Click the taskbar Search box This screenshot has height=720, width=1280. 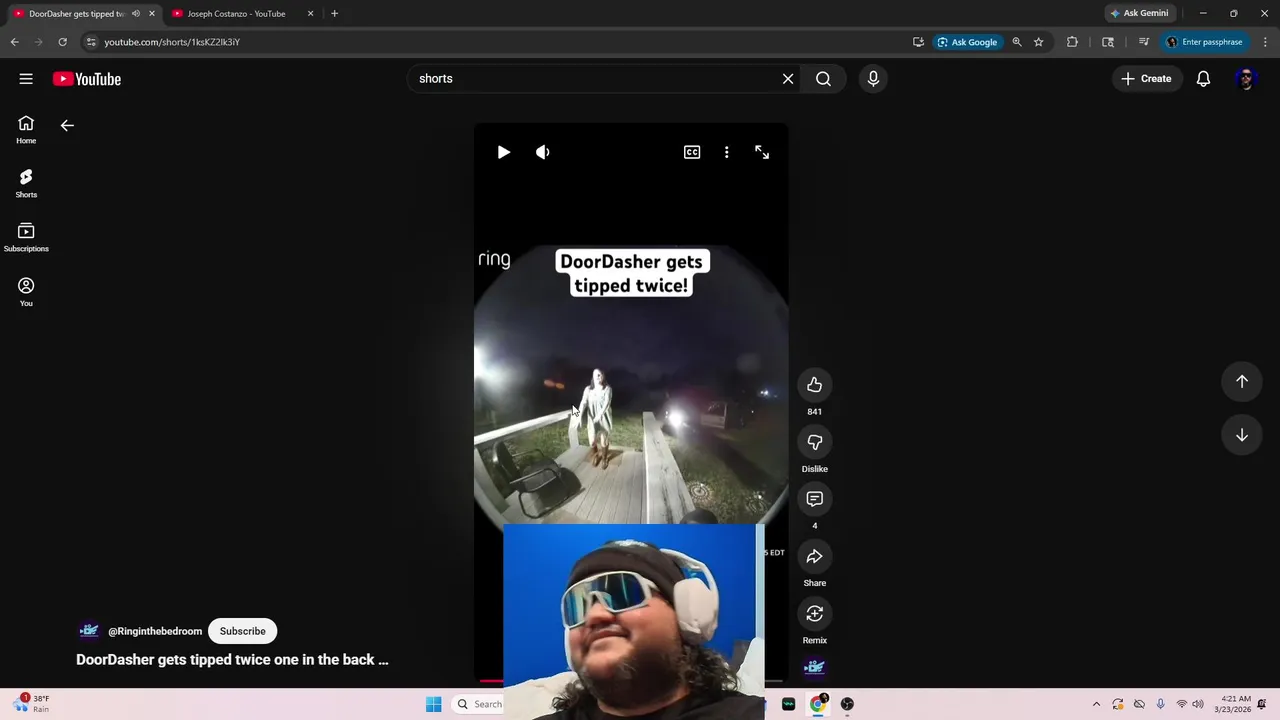coord(478,704)
